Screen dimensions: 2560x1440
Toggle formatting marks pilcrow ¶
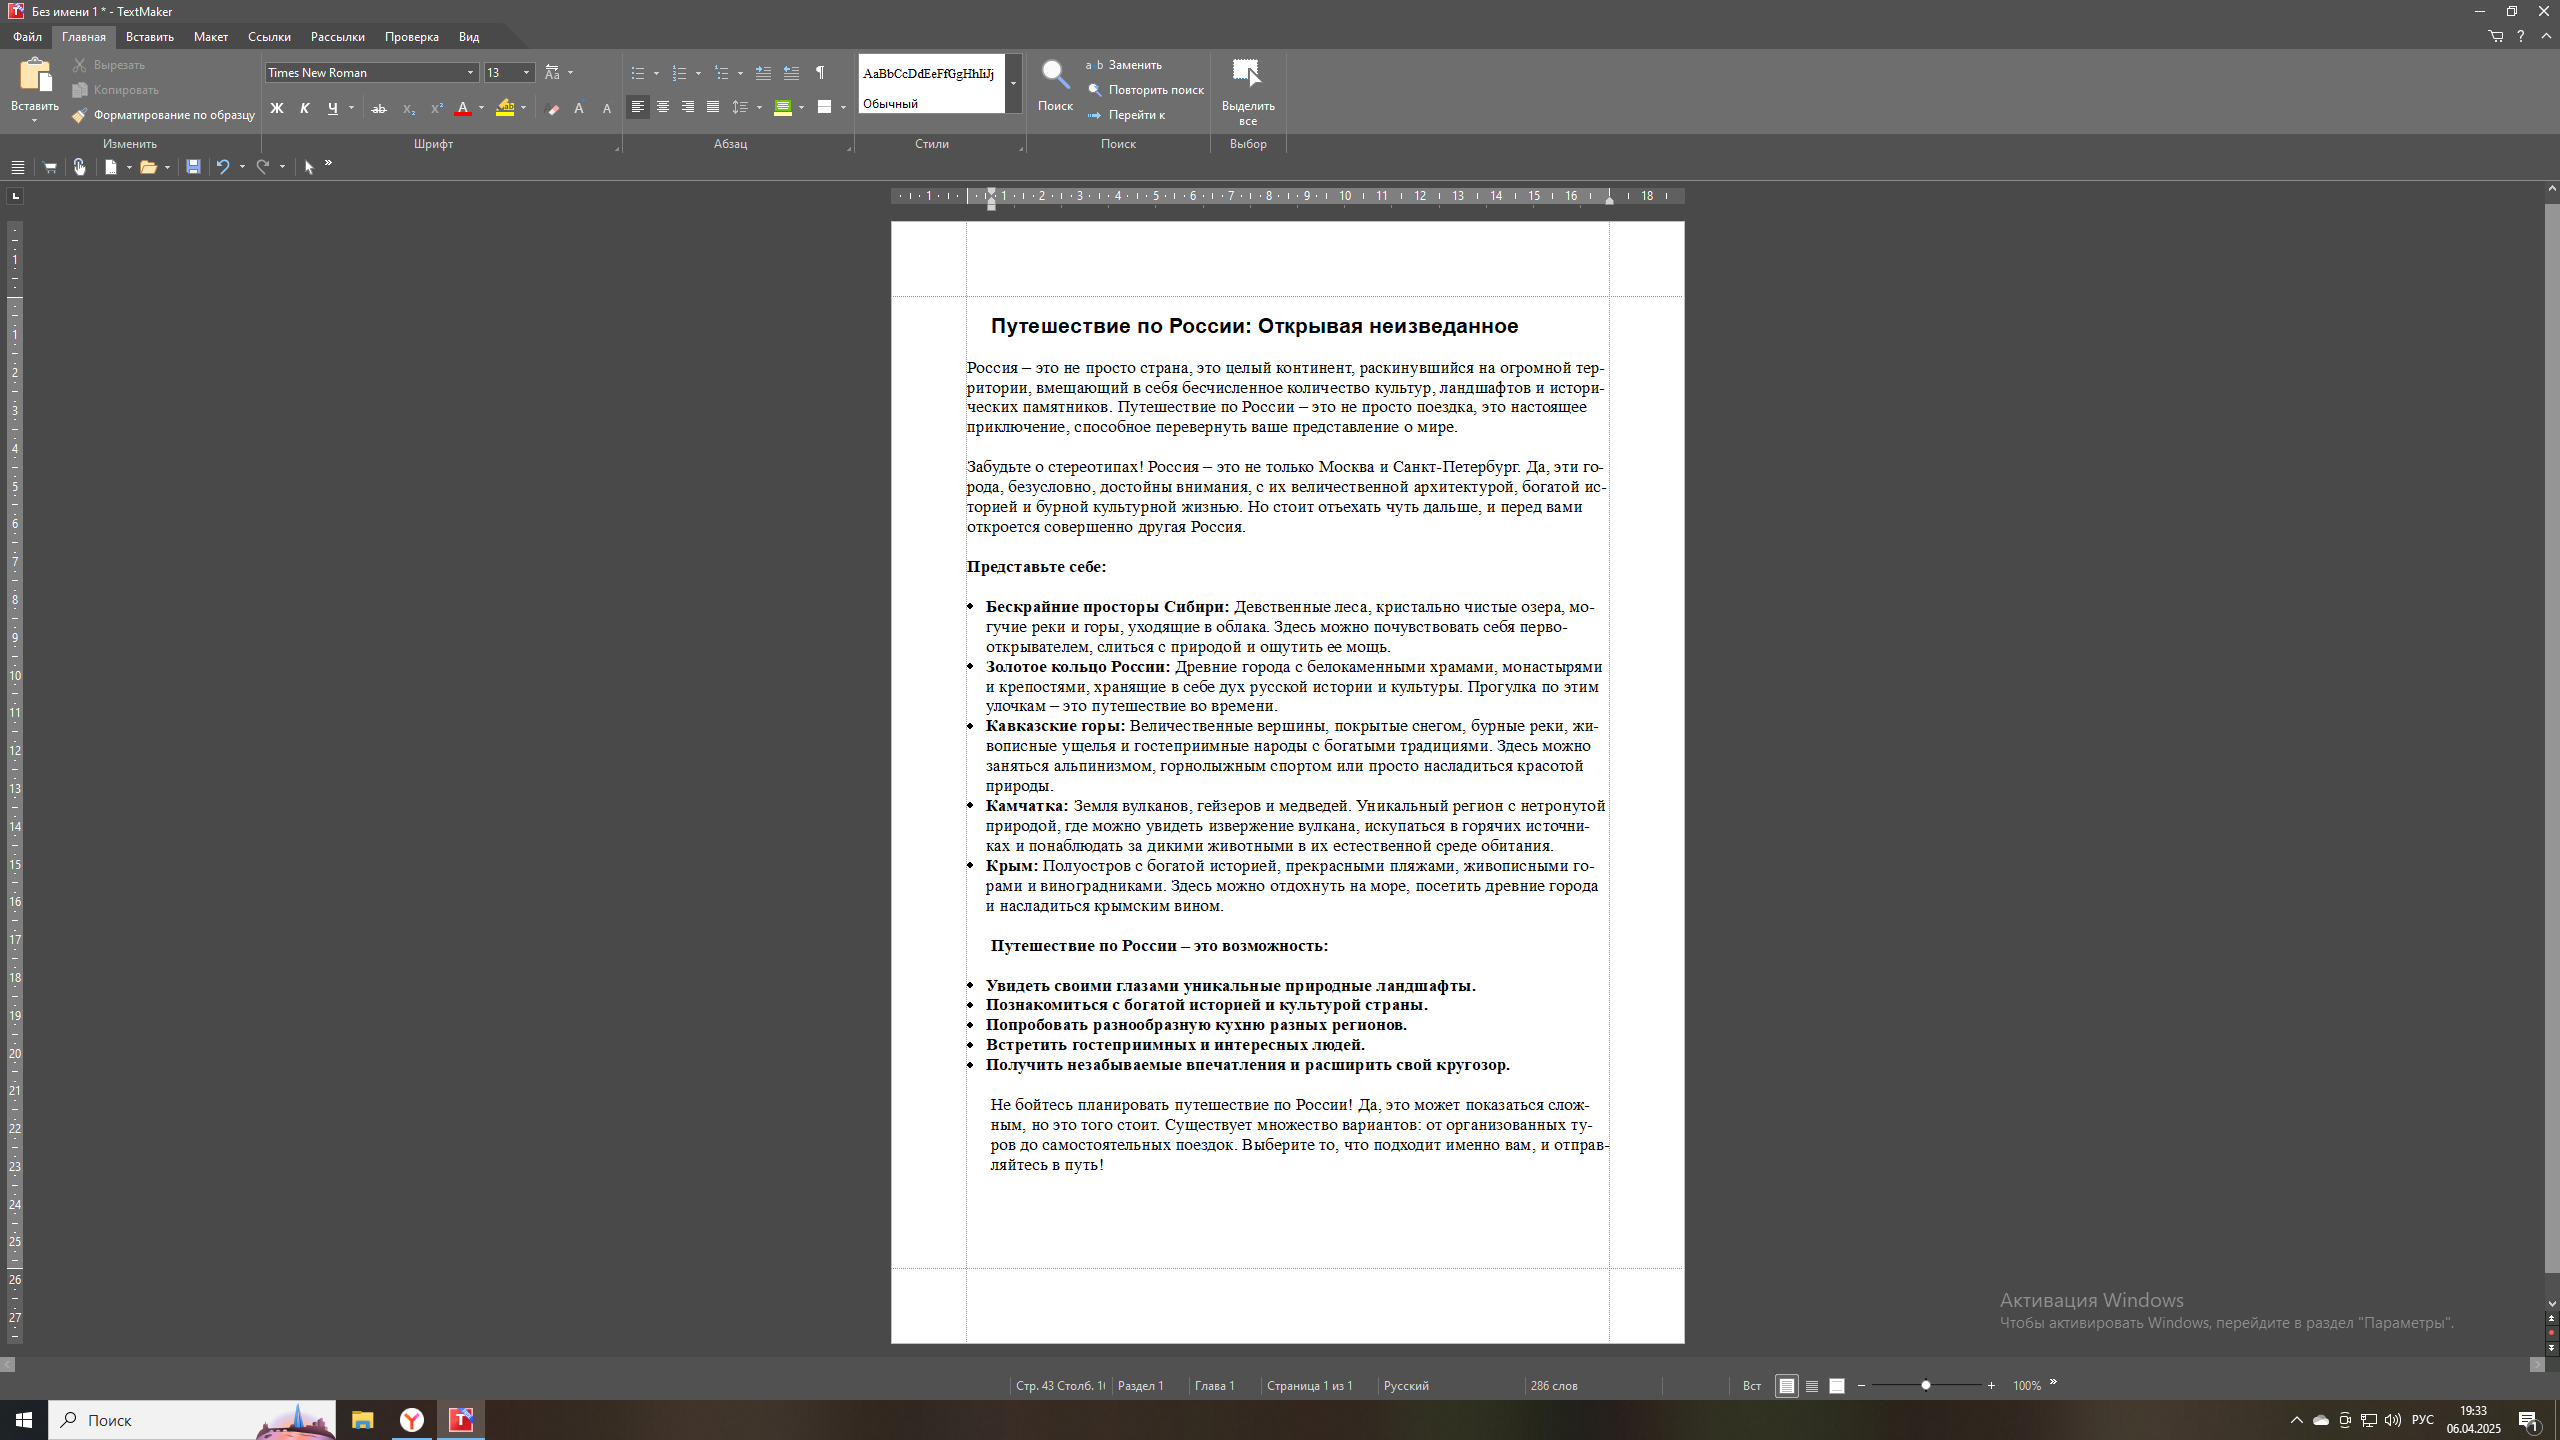pyautogui.click(x=820, y=73)
